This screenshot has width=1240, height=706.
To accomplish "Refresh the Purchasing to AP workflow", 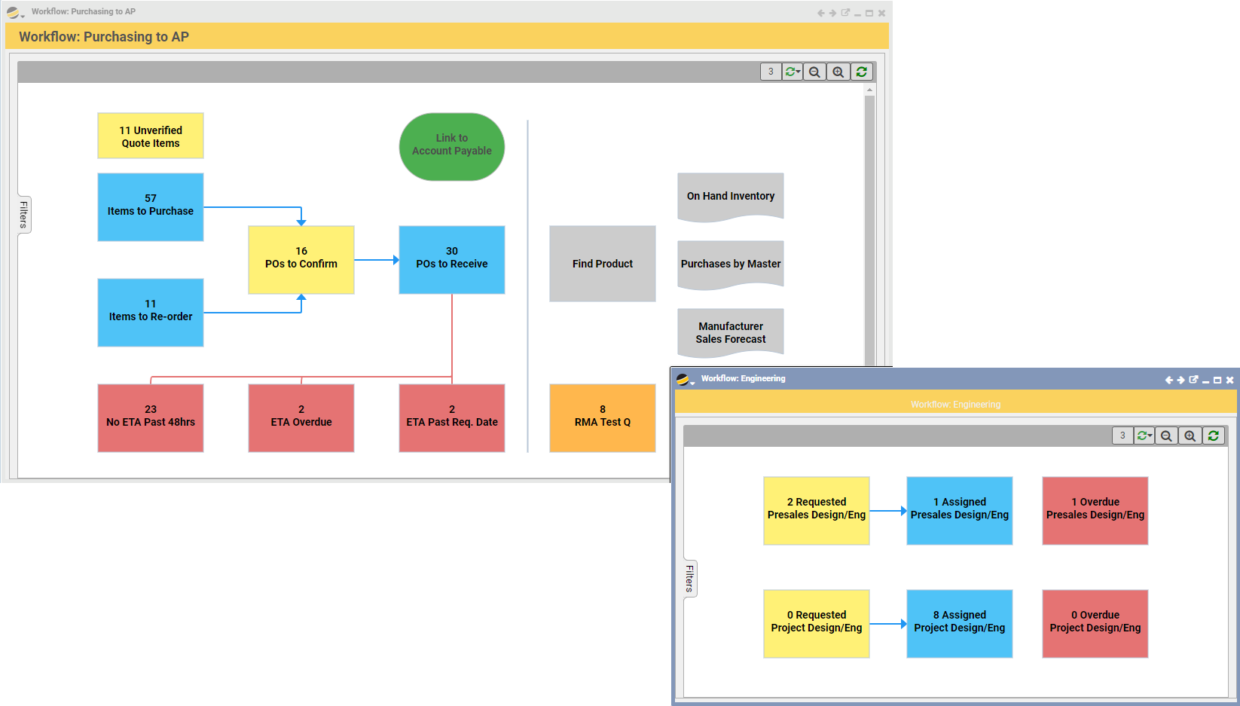I will [861, 71].
